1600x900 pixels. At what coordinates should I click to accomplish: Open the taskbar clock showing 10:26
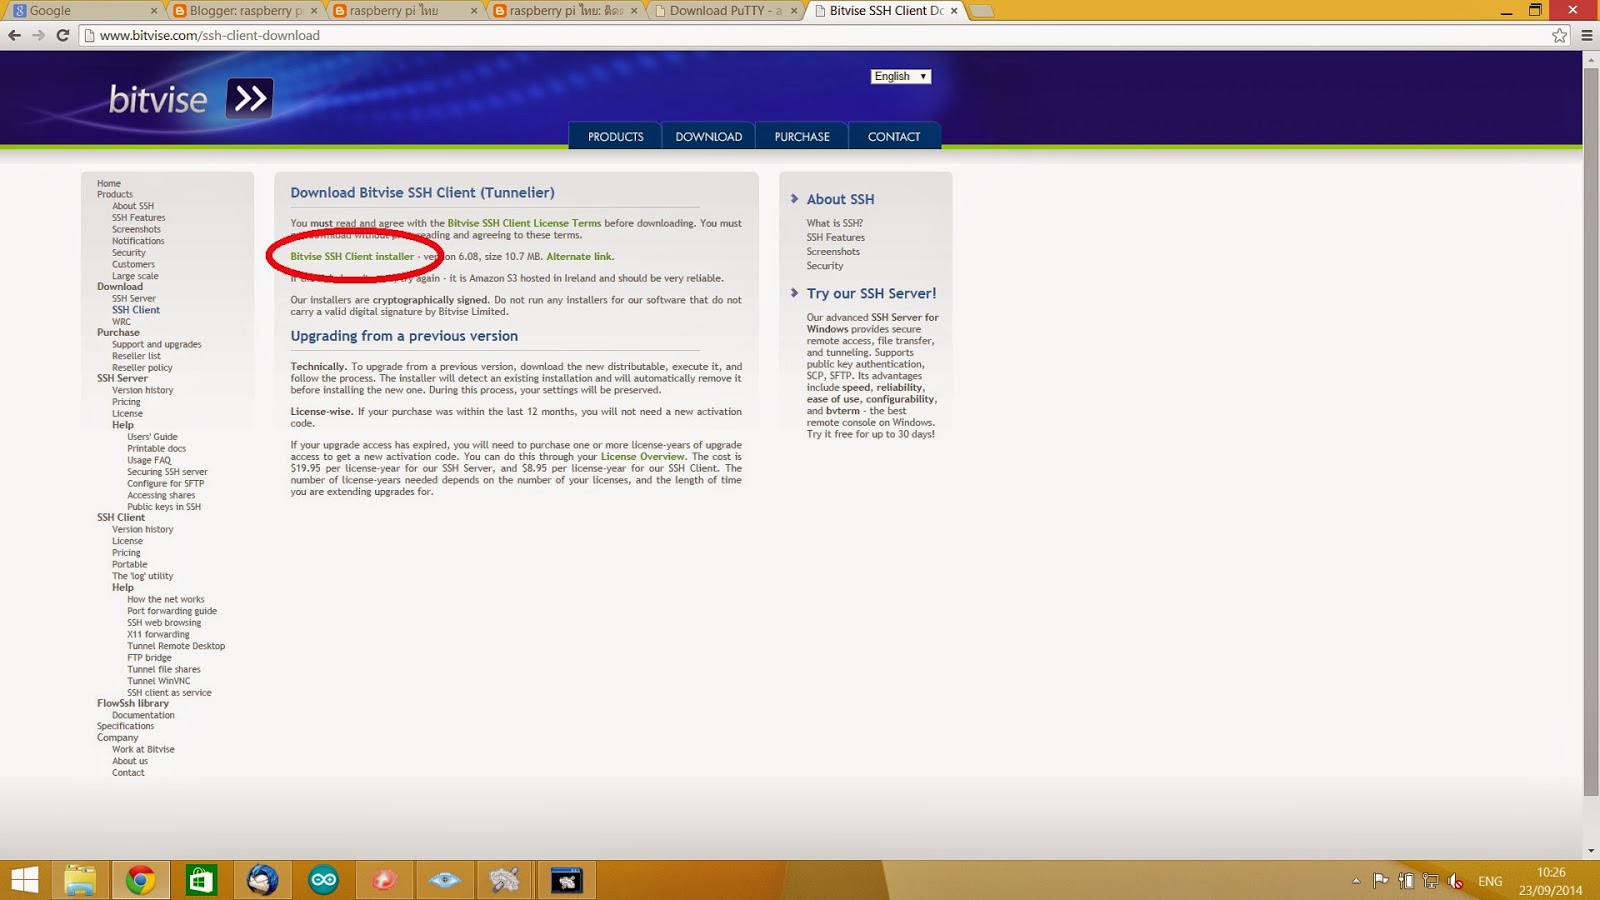[1550, 881]
